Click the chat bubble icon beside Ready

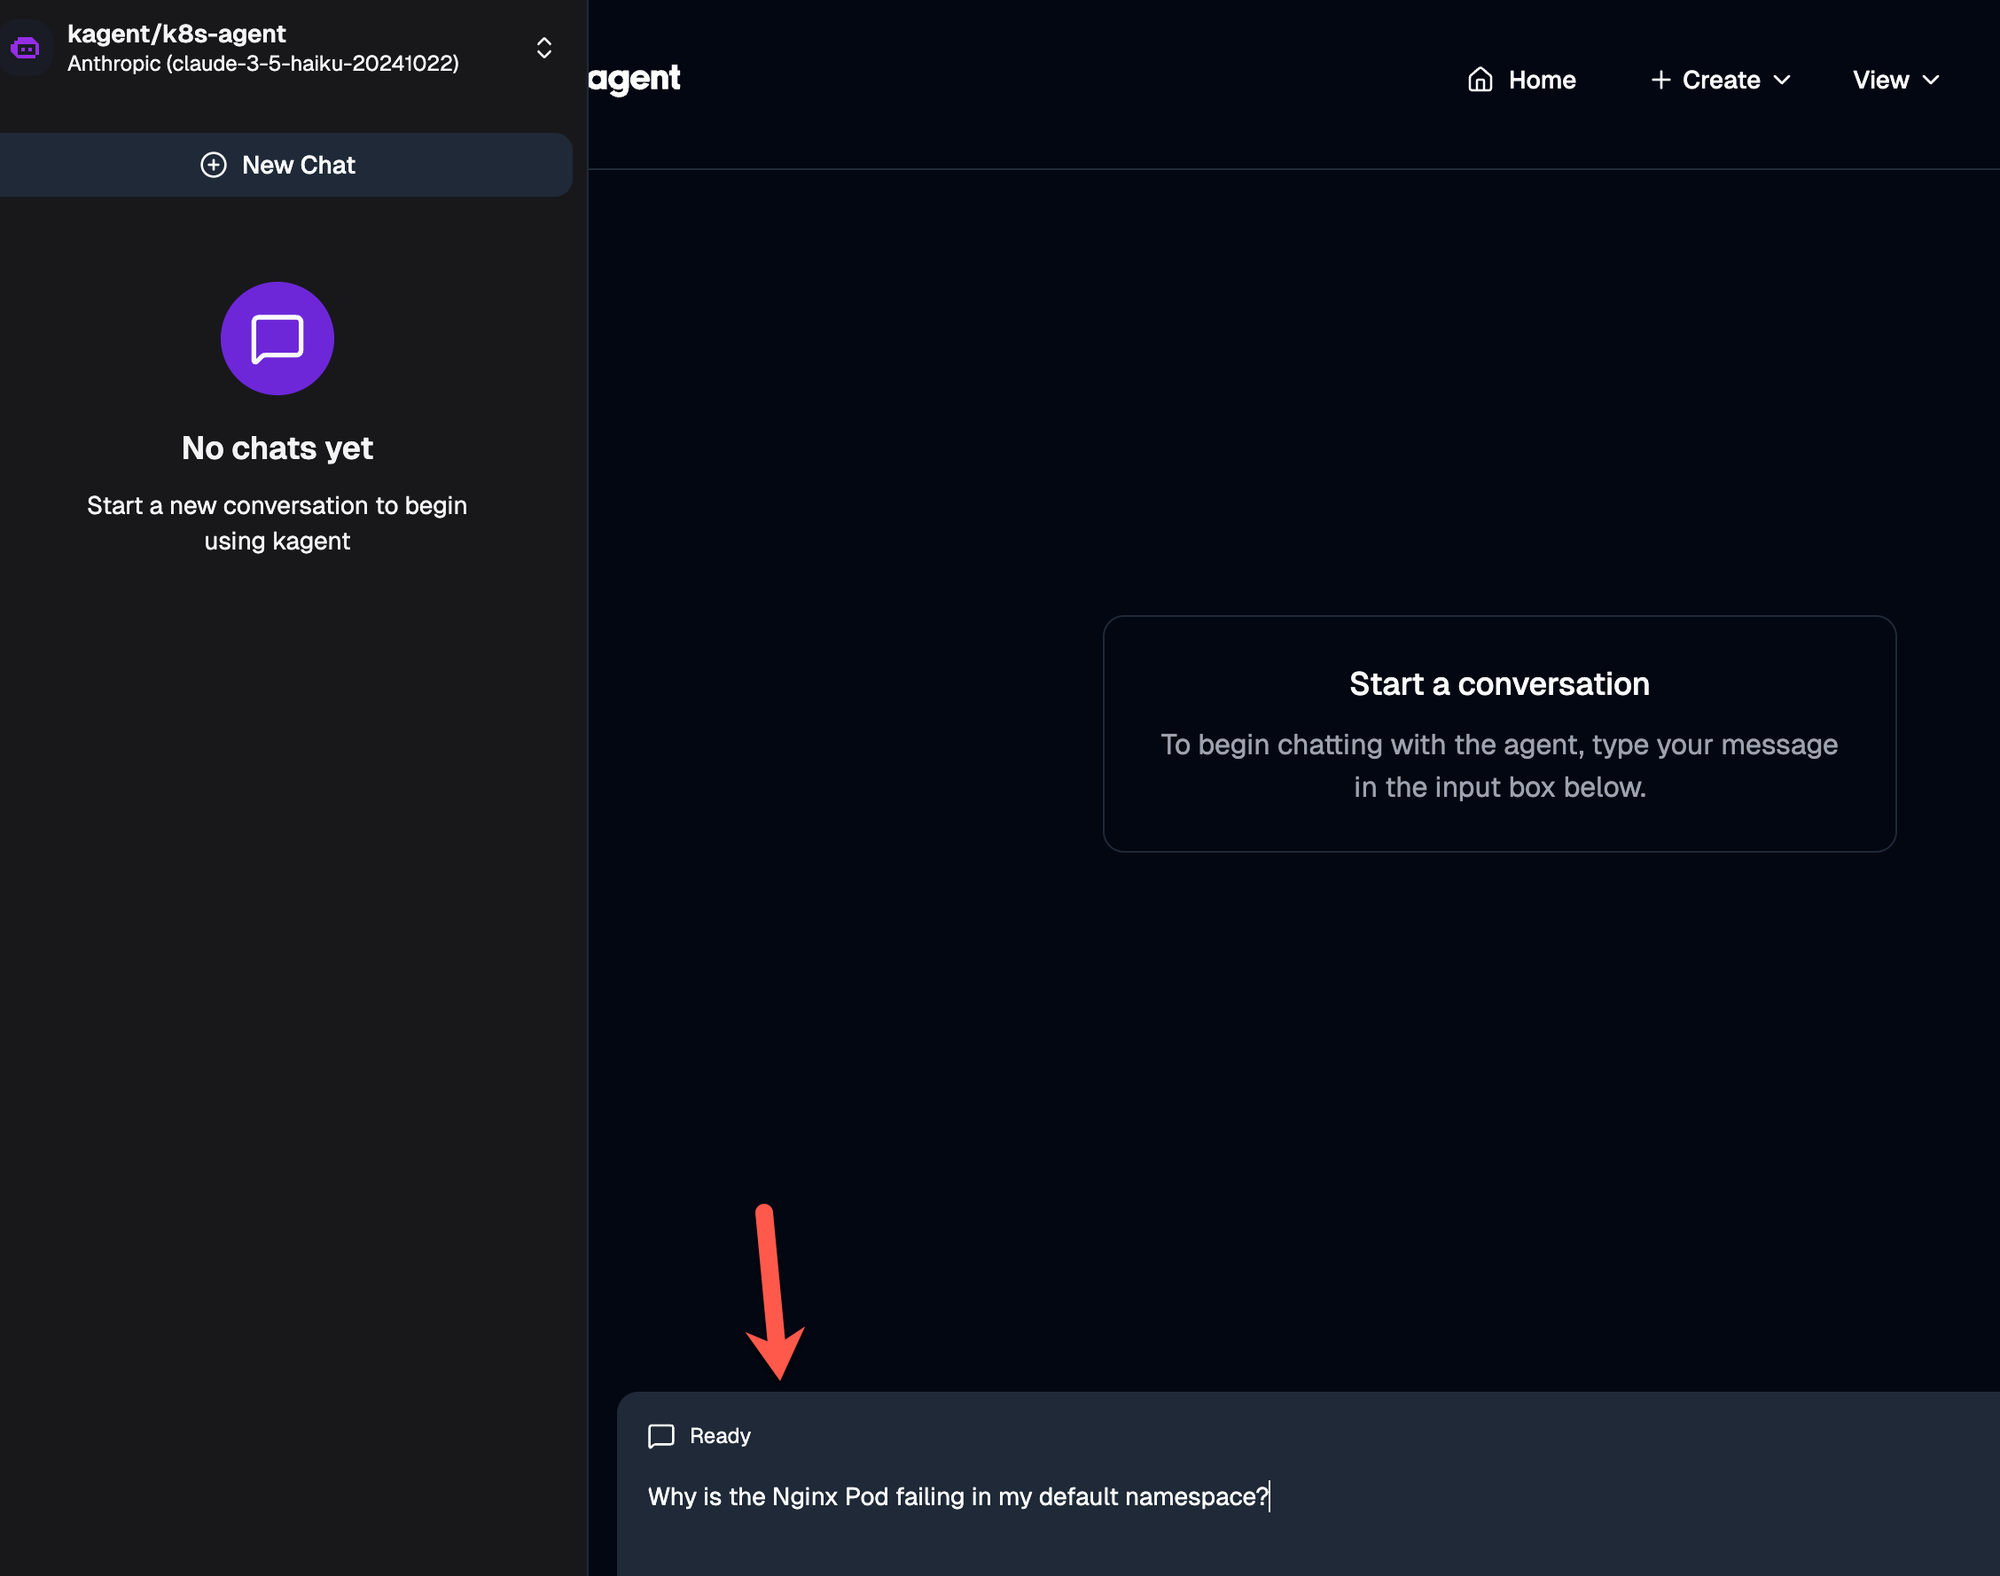661,1436
